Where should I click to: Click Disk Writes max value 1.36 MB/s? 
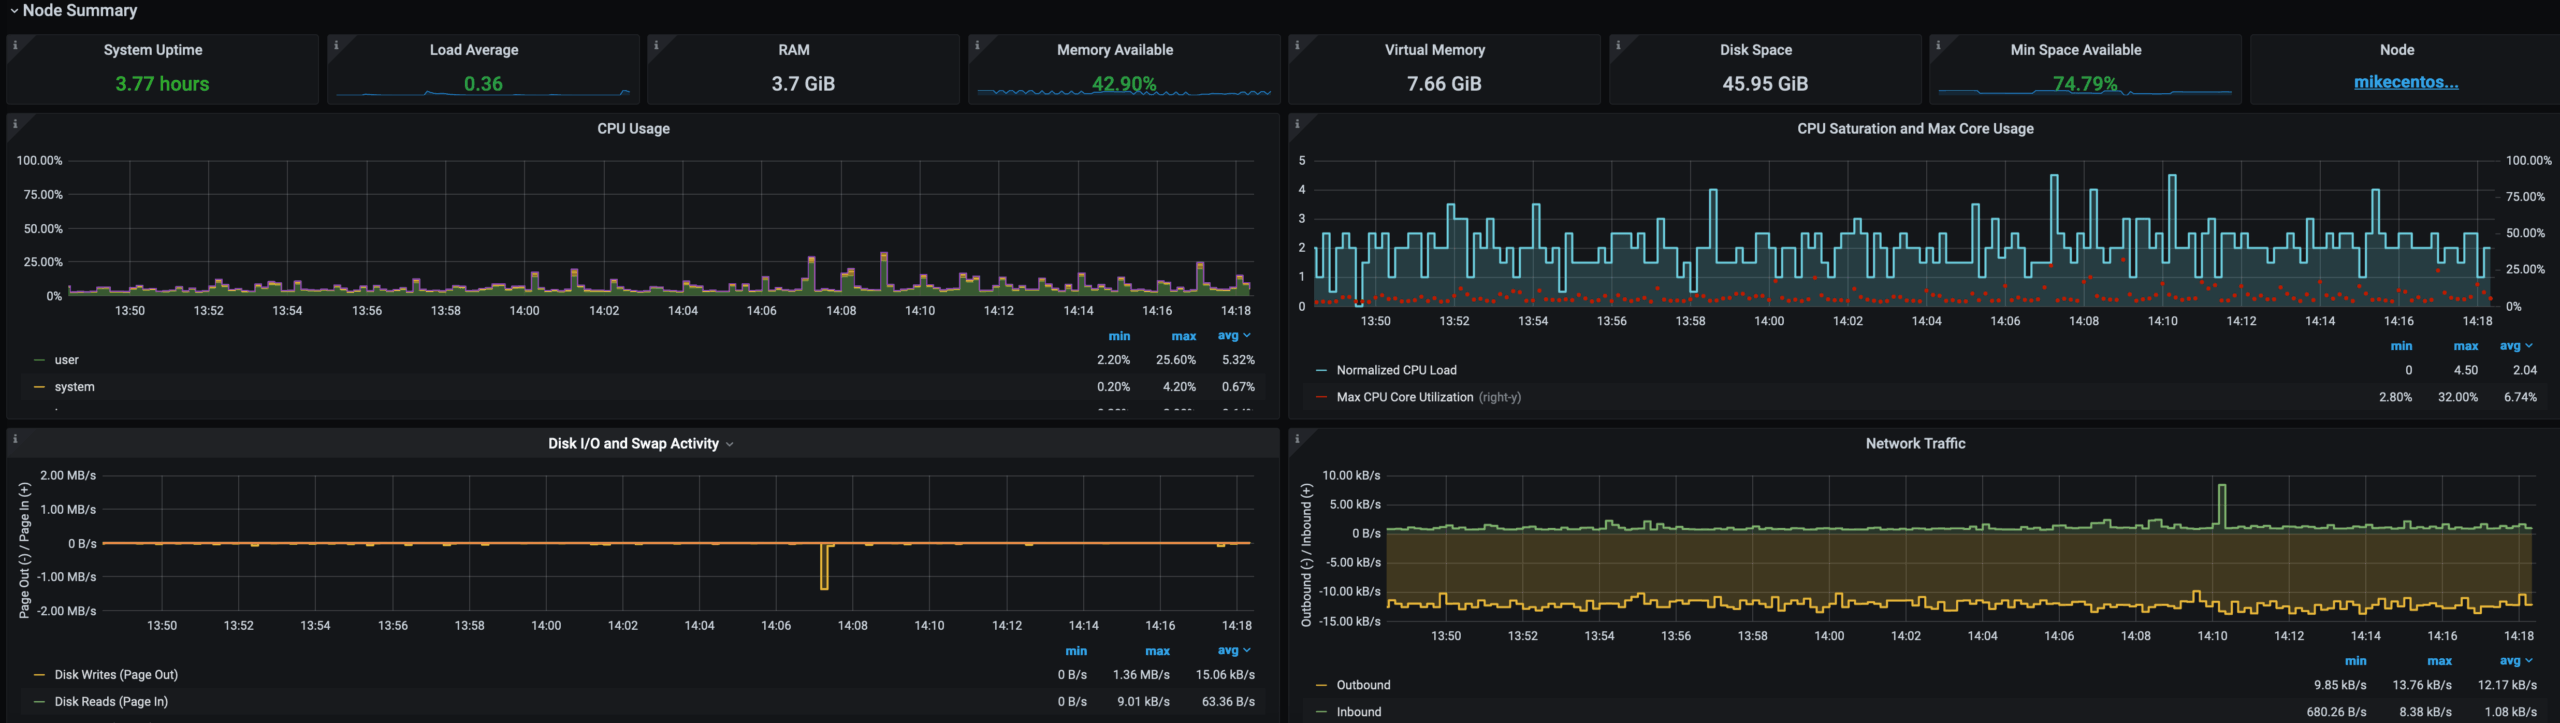[1141, 675]
